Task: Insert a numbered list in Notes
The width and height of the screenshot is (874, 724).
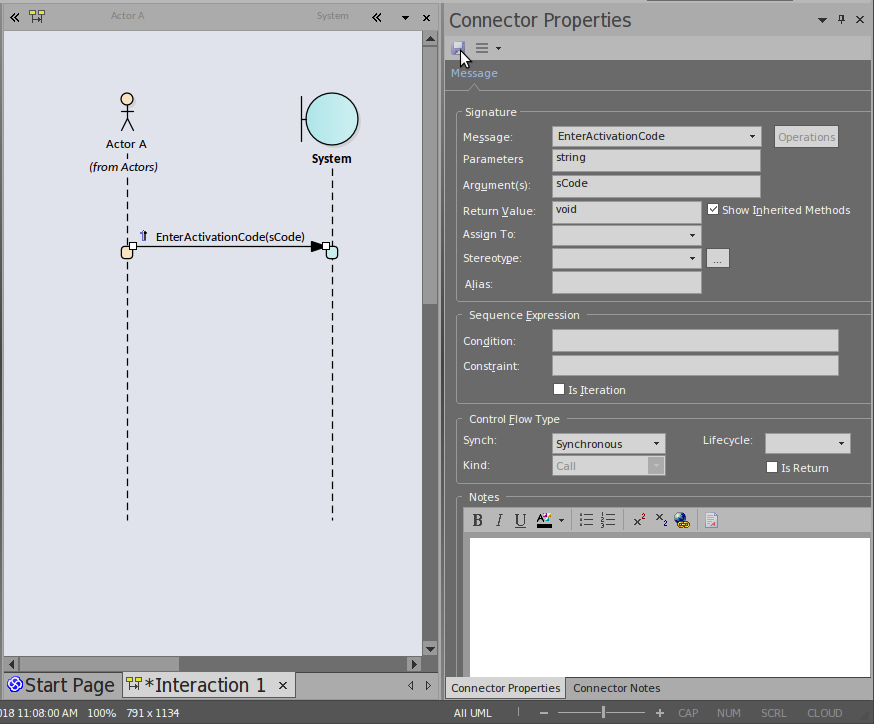Action: (x=608, y=520)
